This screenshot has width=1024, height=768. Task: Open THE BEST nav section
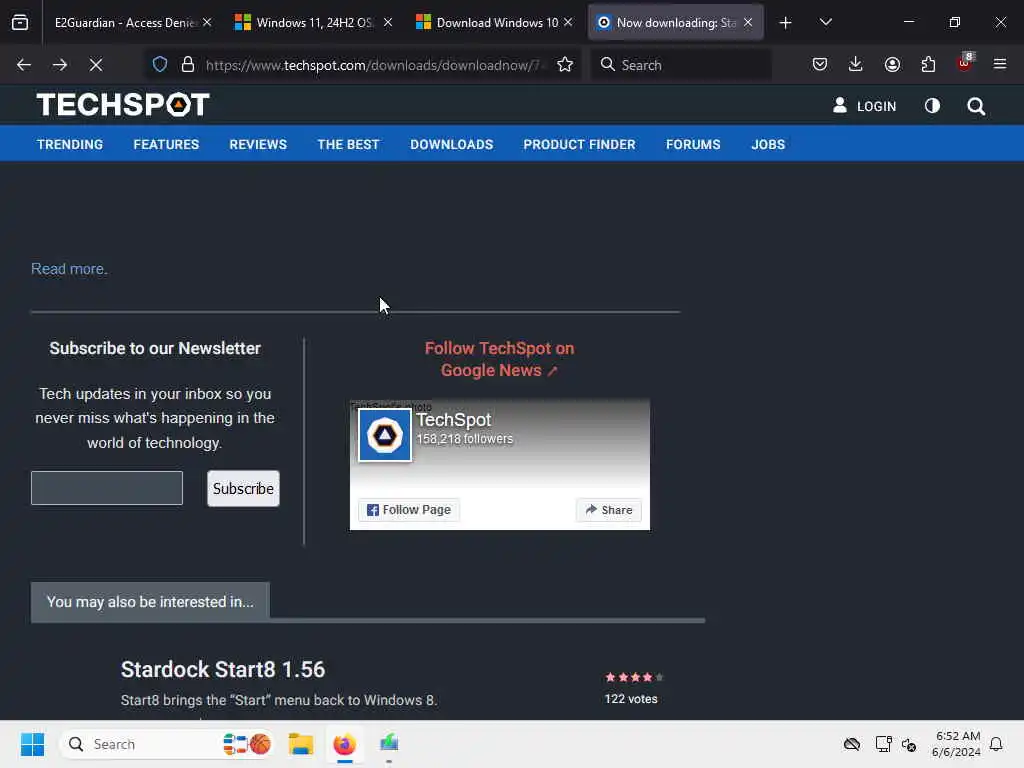pos(348,144)
